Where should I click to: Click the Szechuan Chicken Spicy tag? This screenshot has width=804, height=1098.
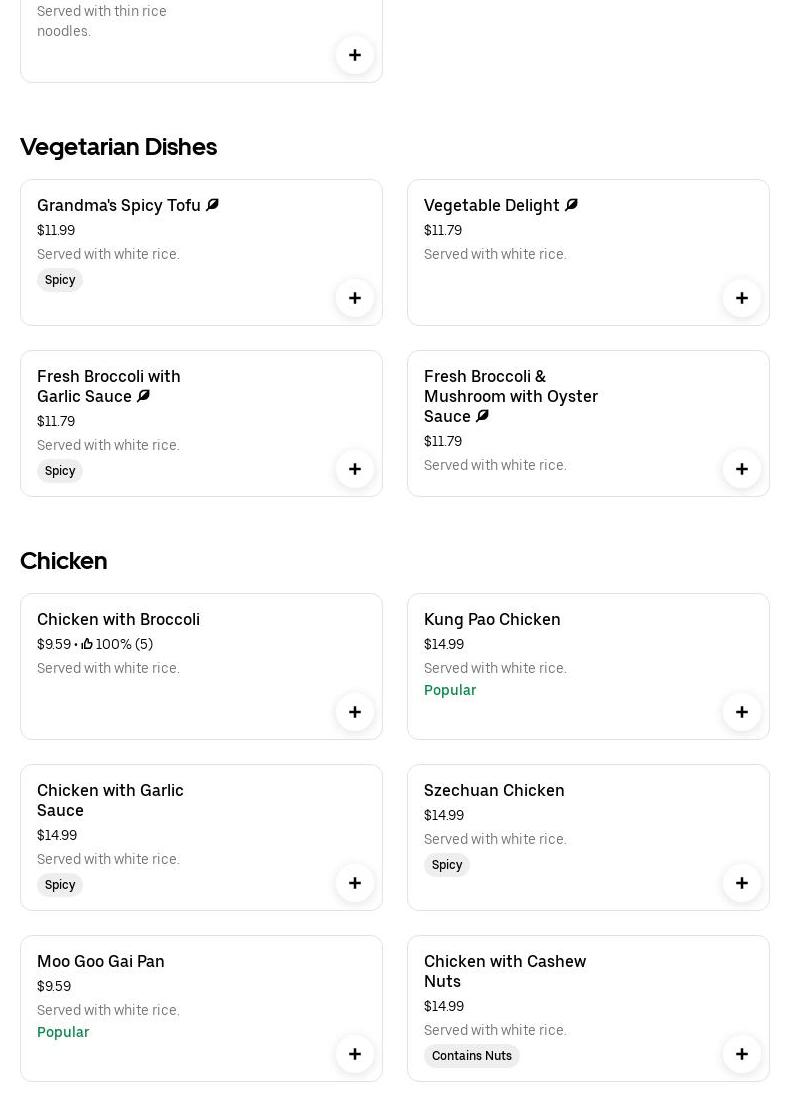coord(447,865)
